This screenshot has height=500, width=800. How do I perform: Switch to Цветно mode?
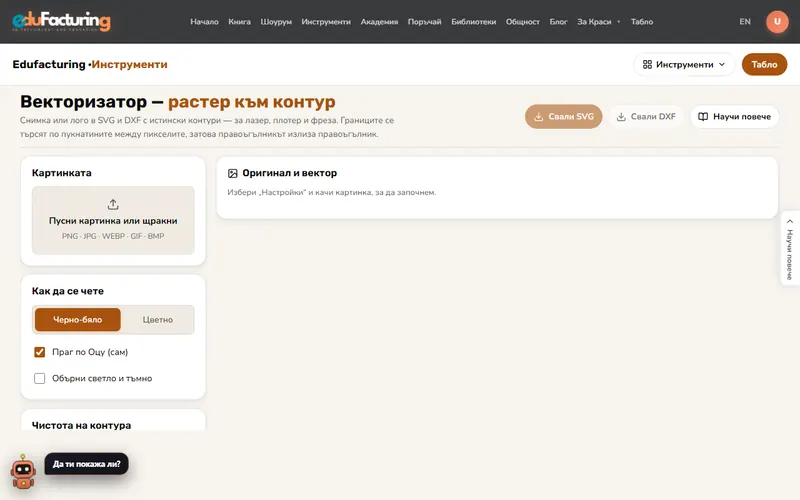158,320
